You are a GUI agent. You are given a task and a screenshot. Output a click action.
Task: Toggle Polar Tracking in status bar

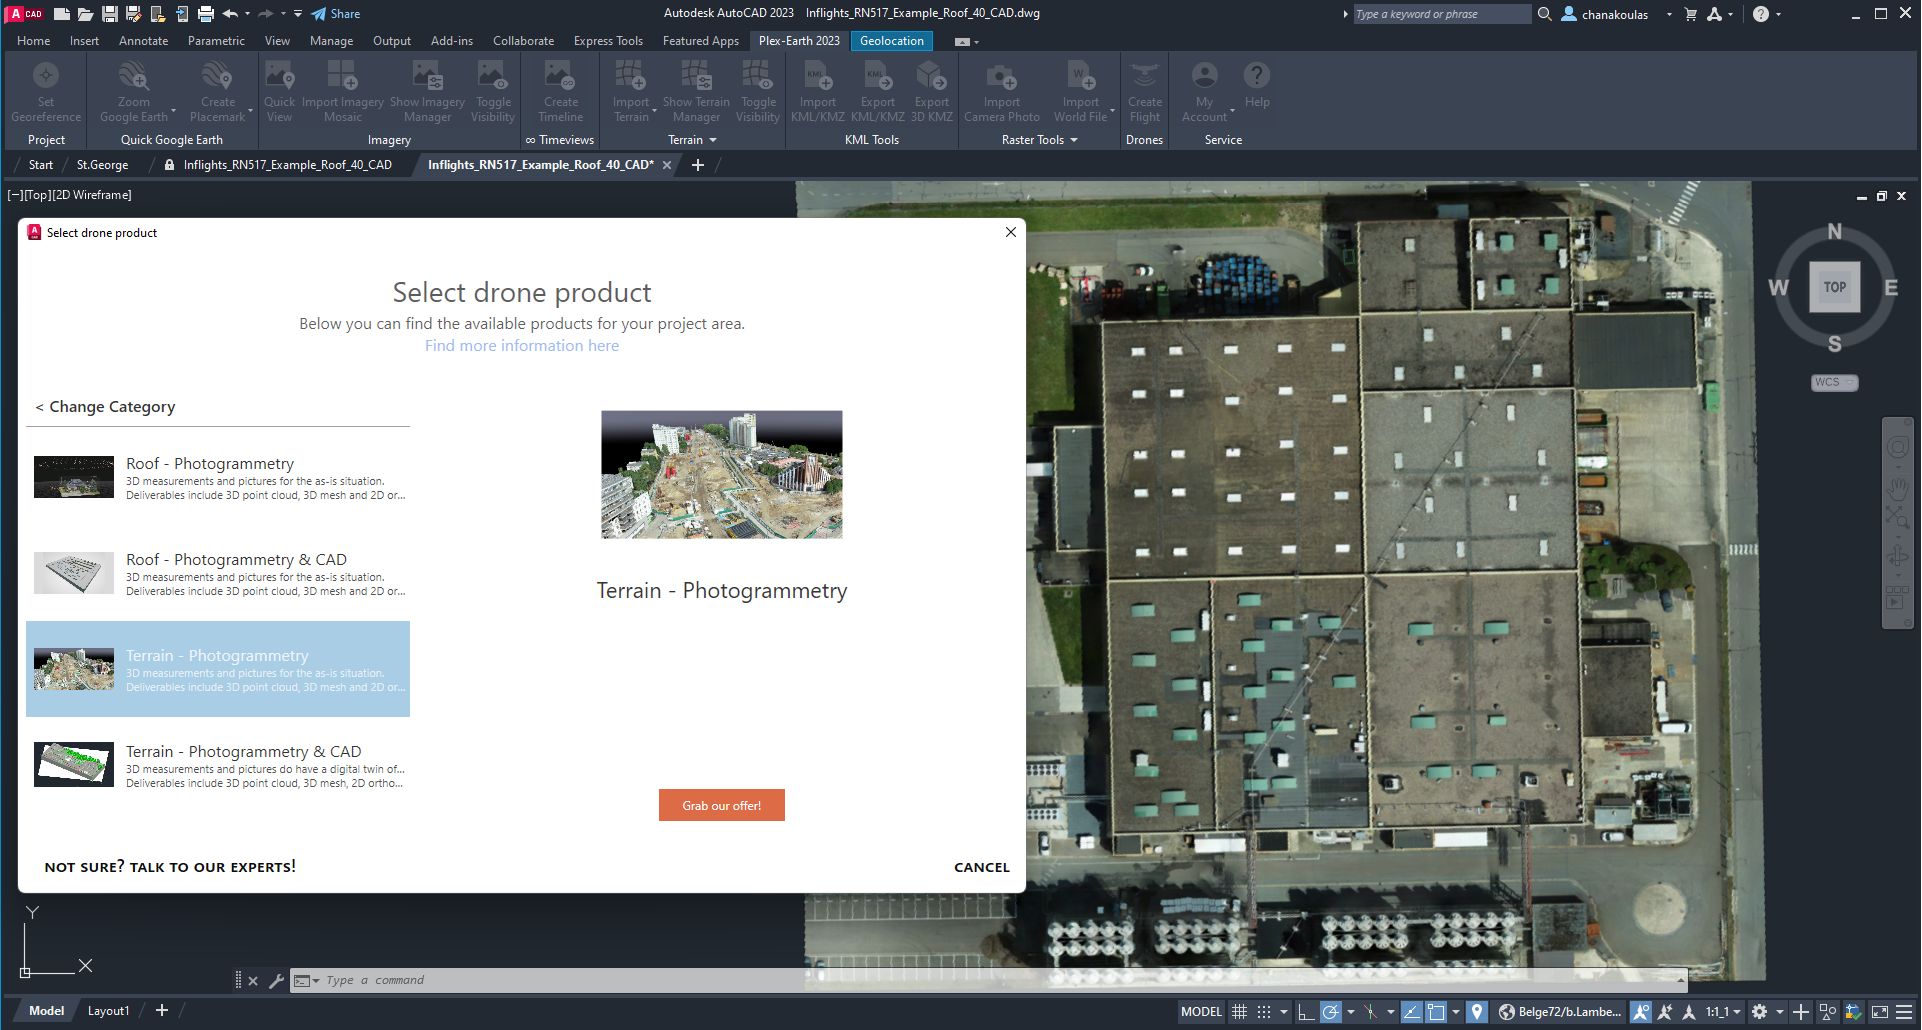pos(1330,1012)
